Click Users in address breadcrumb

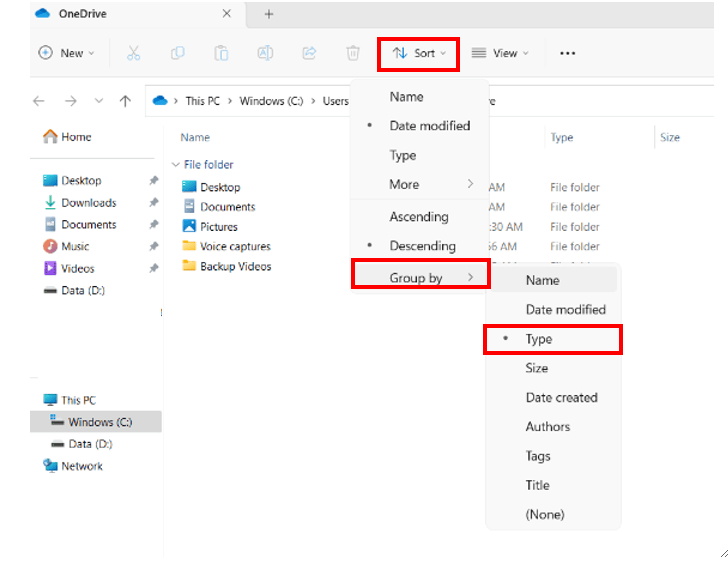335,101
